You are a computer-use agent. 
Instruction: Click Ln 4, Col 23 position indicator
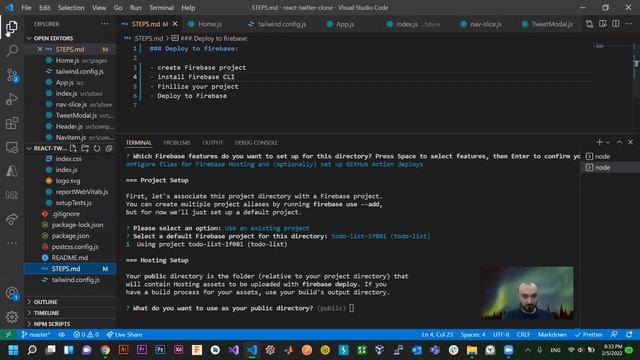tap(437, 335)
